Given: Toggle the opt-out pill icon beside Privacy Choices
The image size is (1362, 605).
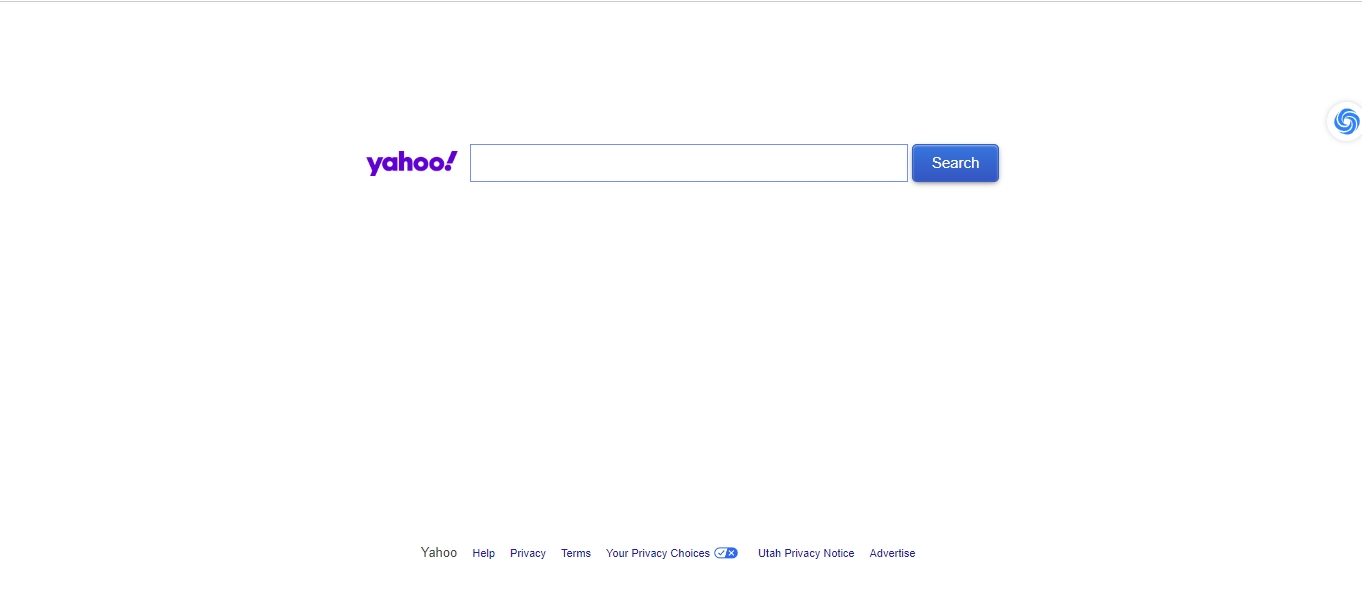Looking at the screenshot, I should coord(726,553).
